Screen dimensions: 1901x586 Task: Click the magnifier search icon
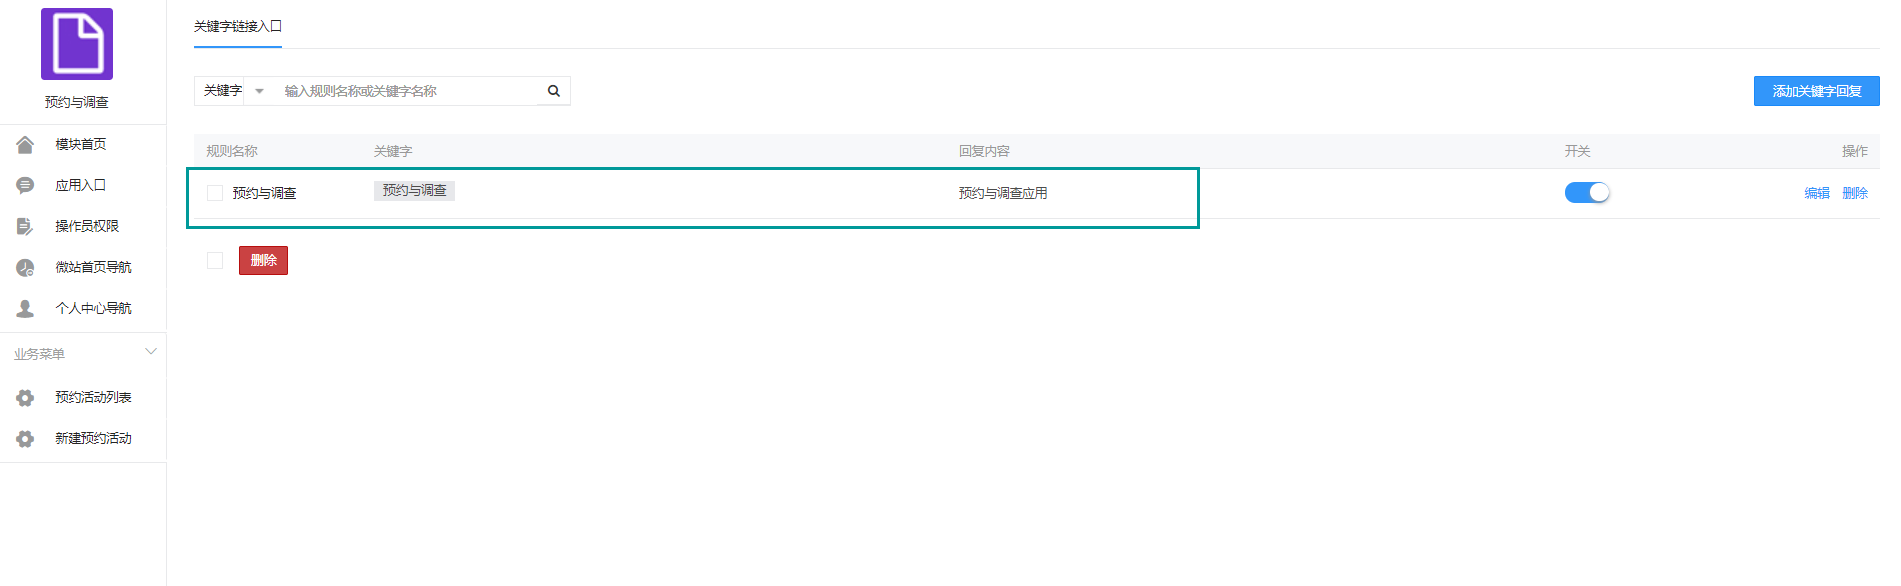click(x=554, y=91)
